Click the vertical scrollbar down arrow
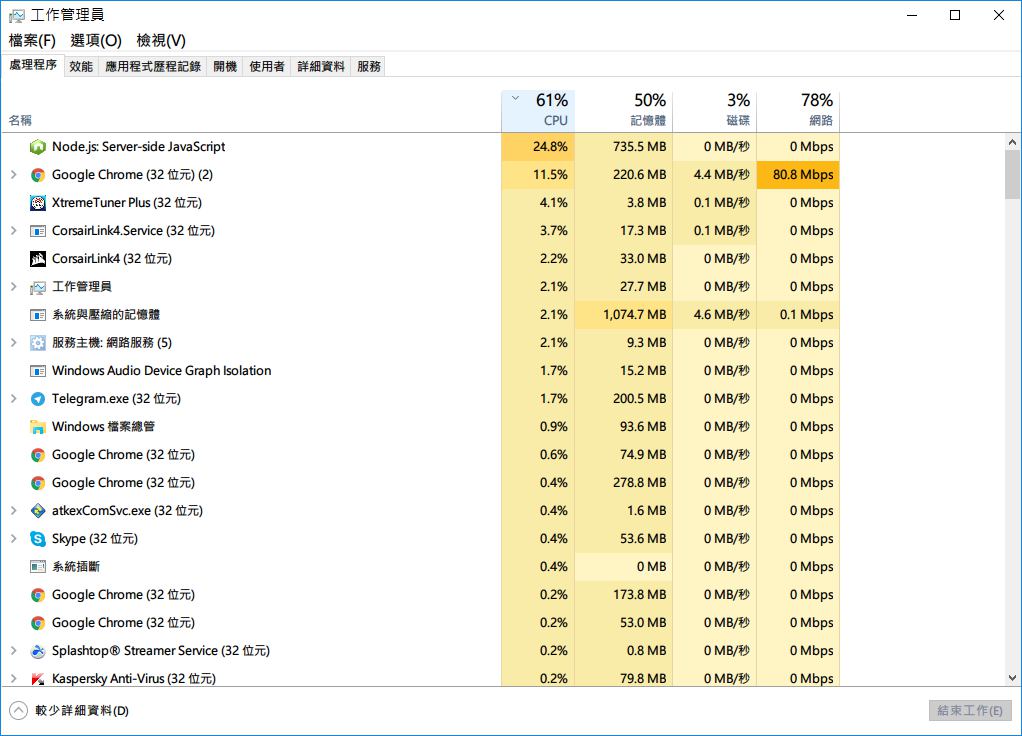1022x736 pixels. (x=1012, y=677)
